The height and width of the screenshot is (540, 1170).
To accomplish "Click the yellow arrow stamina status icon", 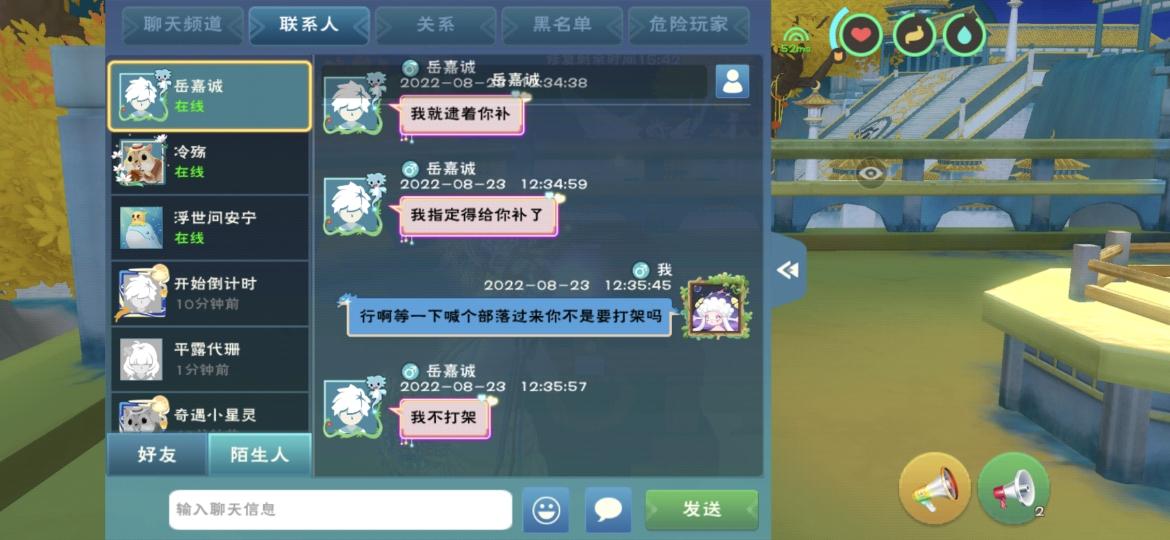I will [913, 35].
